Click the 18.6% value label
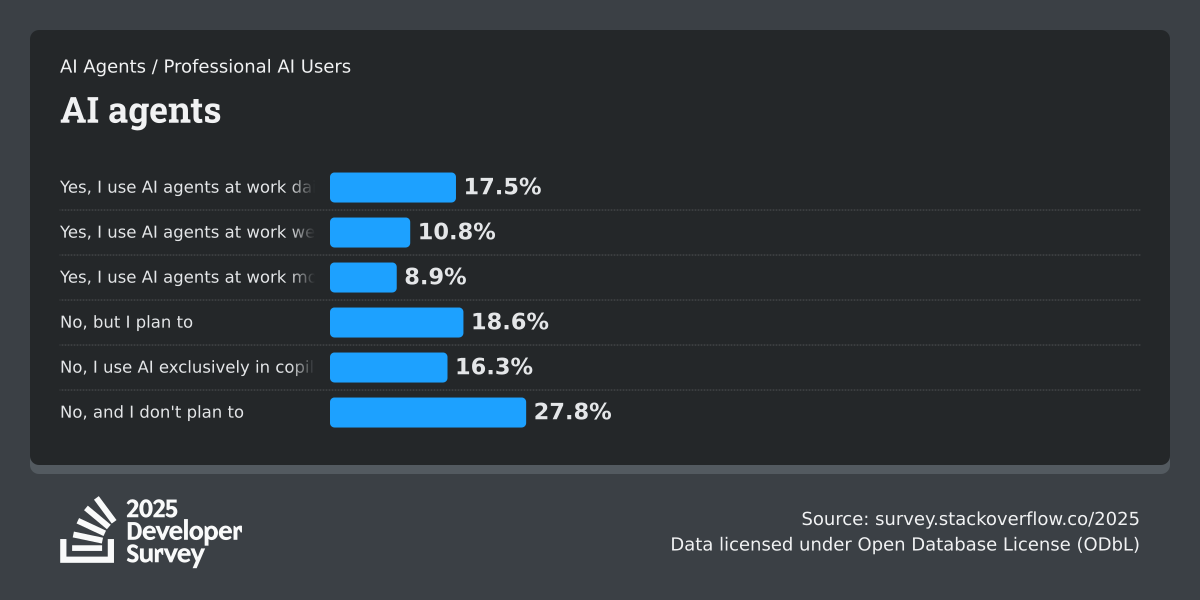The width and height of the screenshot is (1200, 600). click(x=510, y=322)
